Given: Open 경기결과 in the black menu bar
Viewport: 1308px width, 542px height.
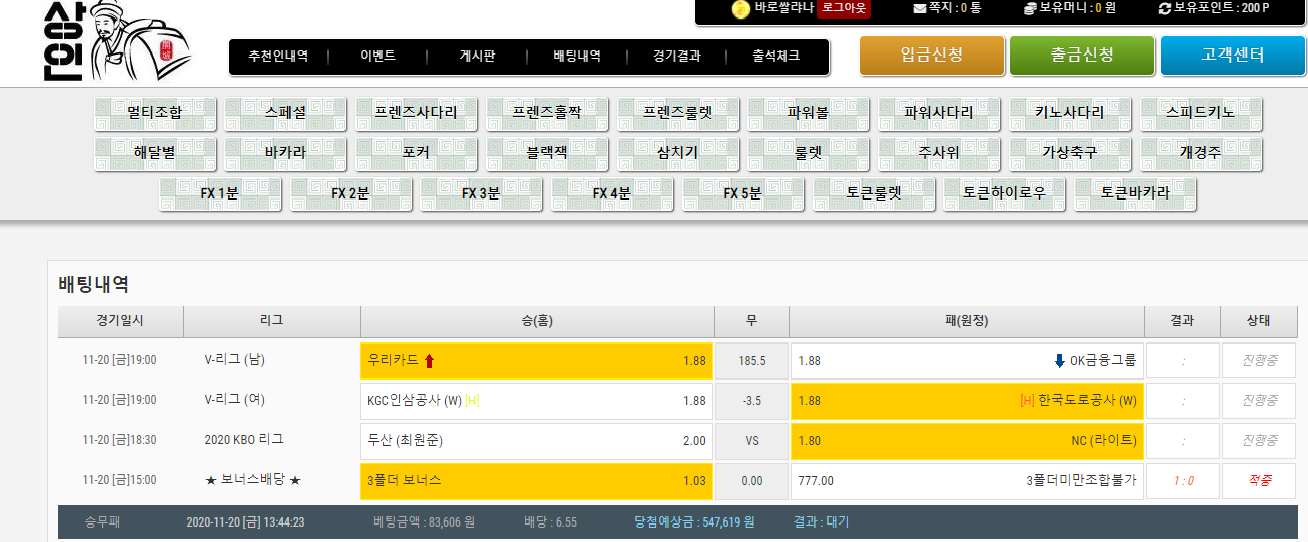Looking at the screenshot, I should [x=676, y=57].
